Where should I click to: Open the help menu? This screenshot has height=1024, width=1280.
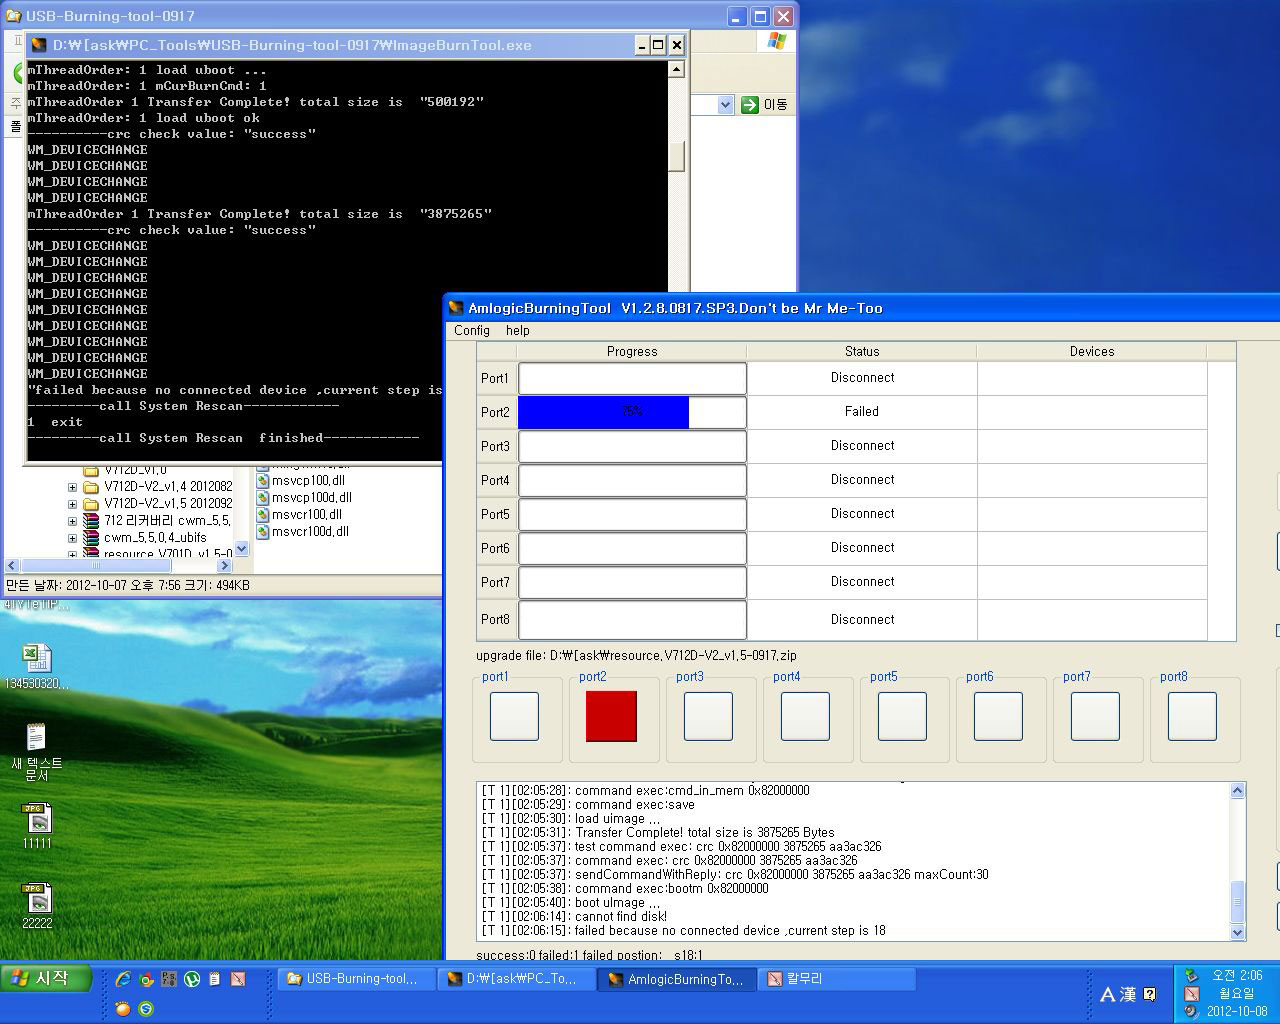point(517,330)
